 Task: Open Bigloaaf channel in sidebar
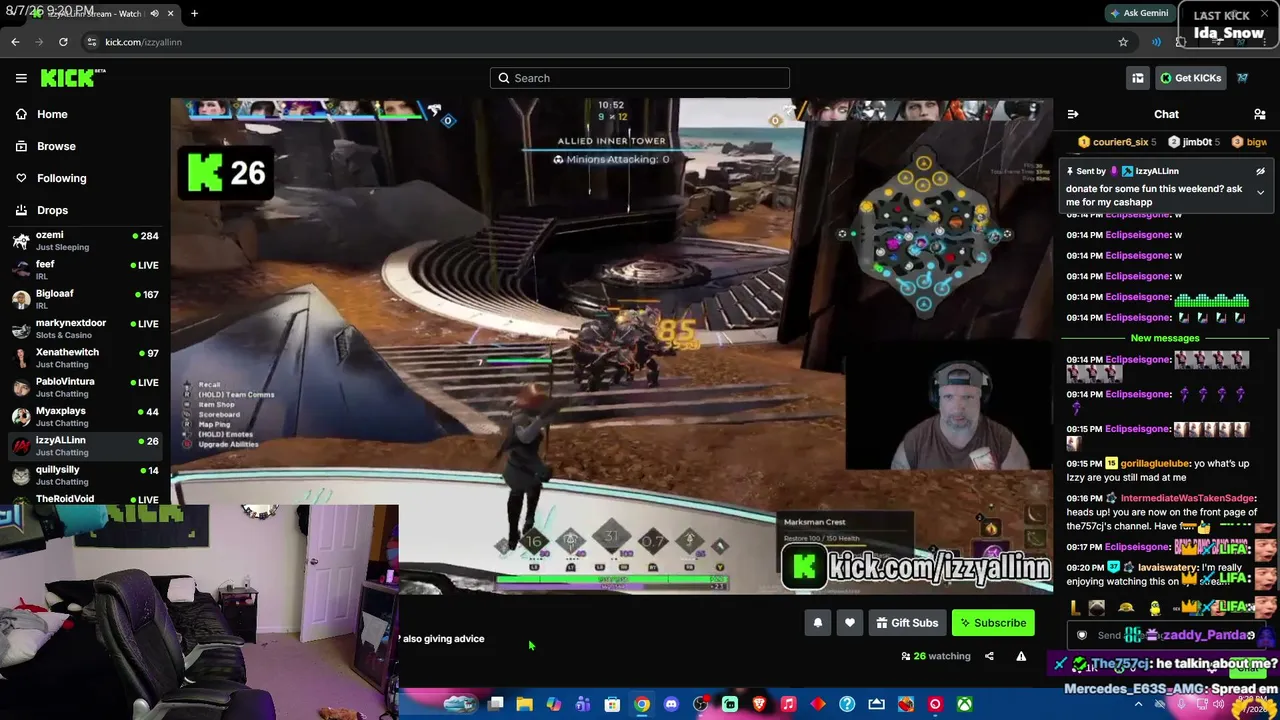point(85,299)
